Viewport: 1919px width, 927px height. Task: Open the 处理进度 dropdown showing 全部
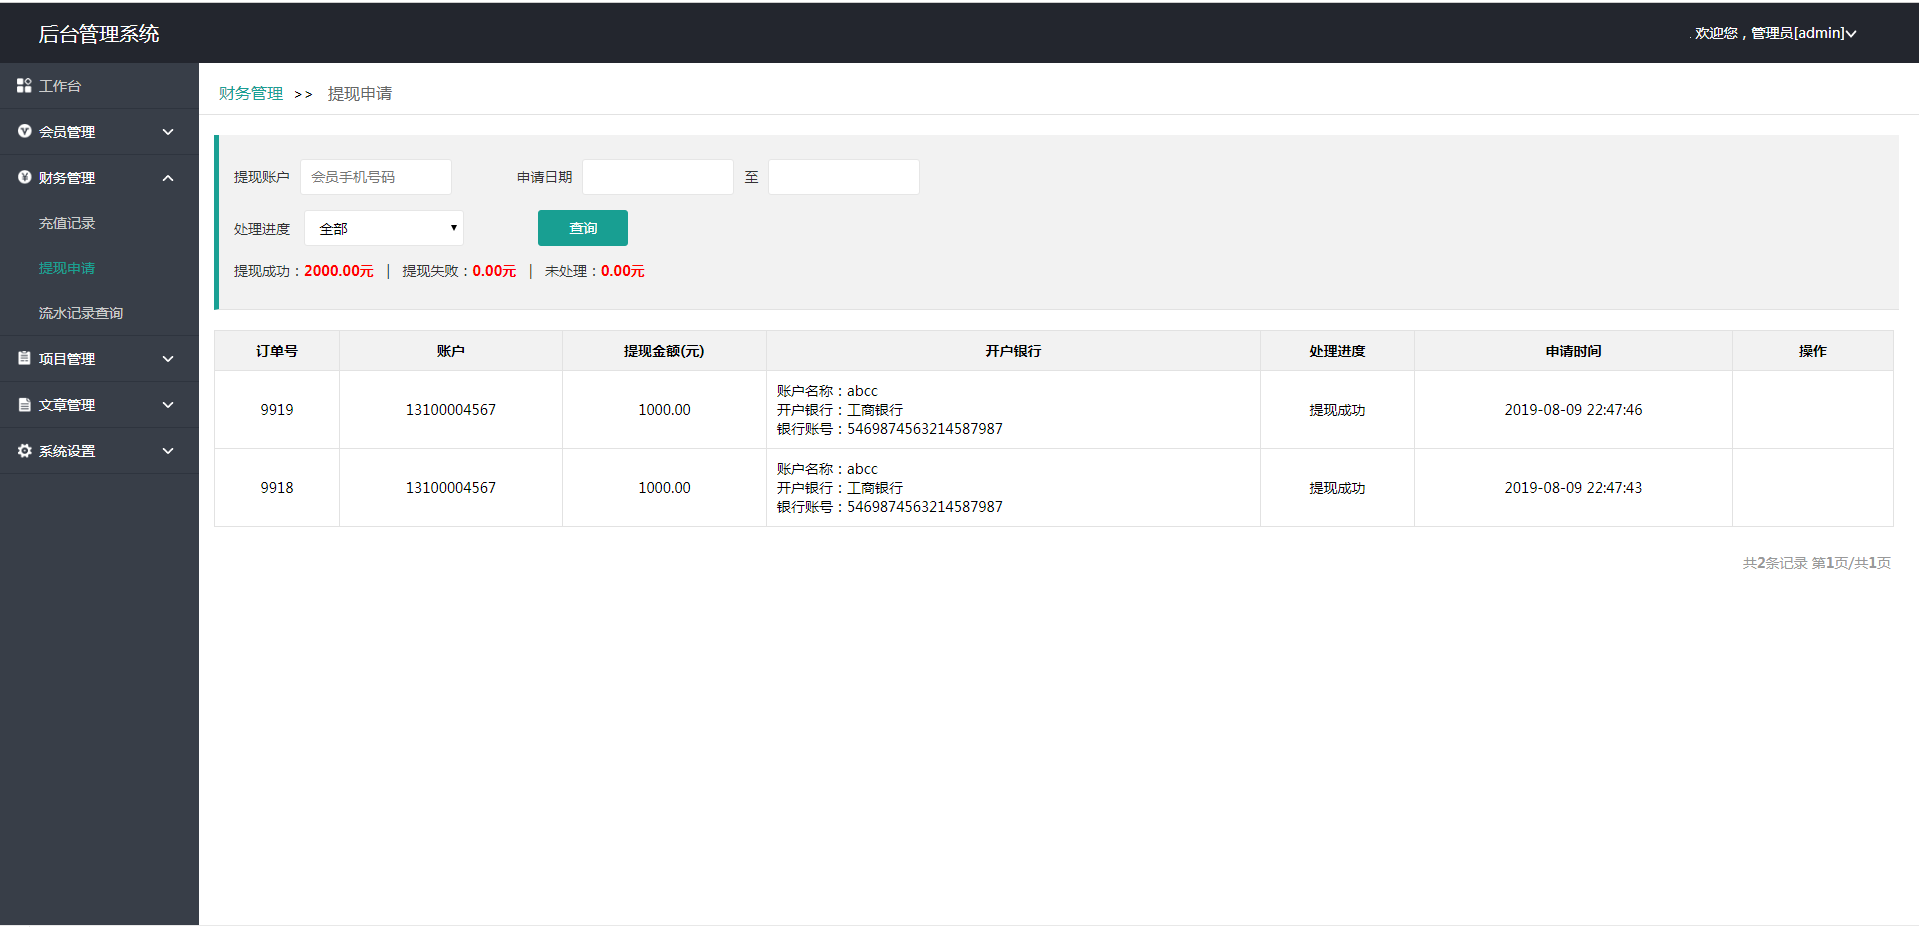coord(384,228)
